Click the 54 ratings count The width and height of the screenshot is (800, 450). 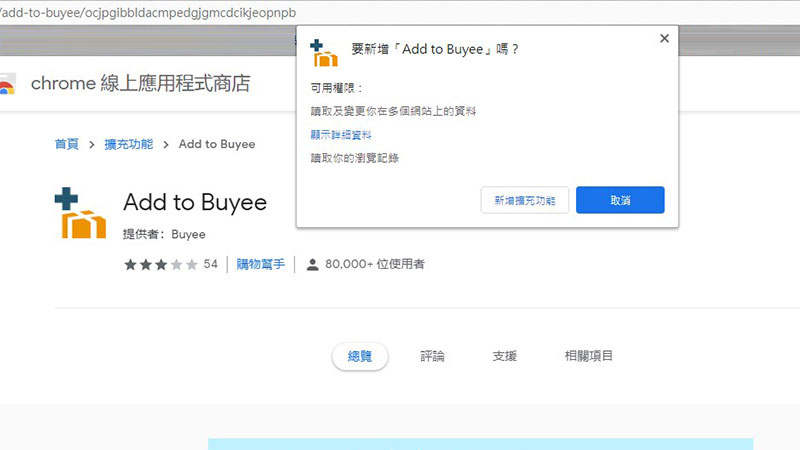tap(211, 264)
